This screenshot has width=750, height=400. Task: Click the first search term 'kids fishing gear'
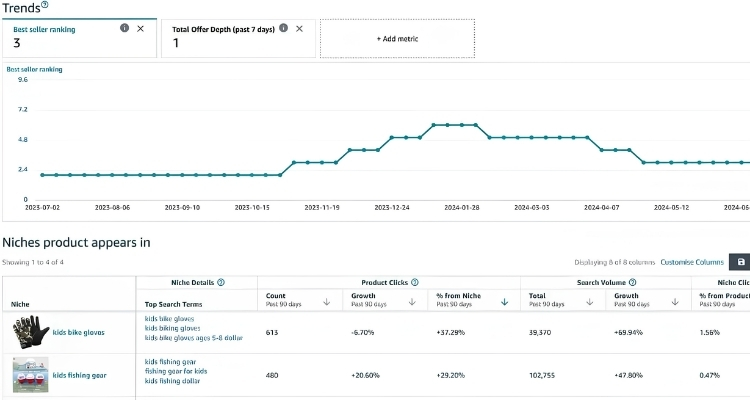coord(170,362)
